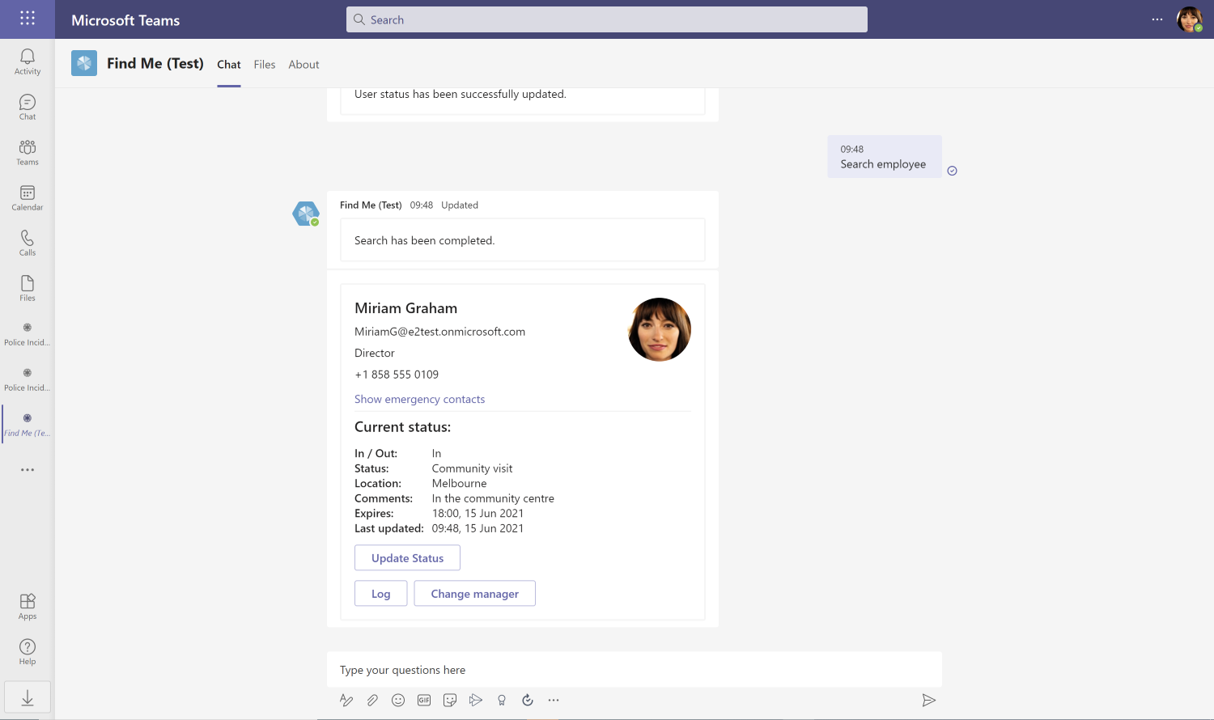Insert a GIF using the GIF icon
The width and height of the screenshot is (1214, 720).
coord(424,700)
